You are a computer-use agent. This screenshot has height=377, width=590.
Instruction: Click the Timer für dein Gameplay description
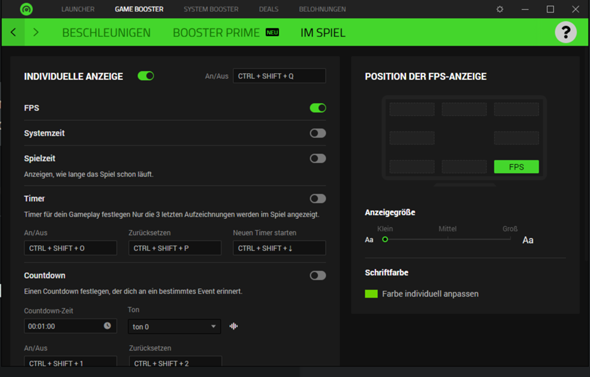172,214
